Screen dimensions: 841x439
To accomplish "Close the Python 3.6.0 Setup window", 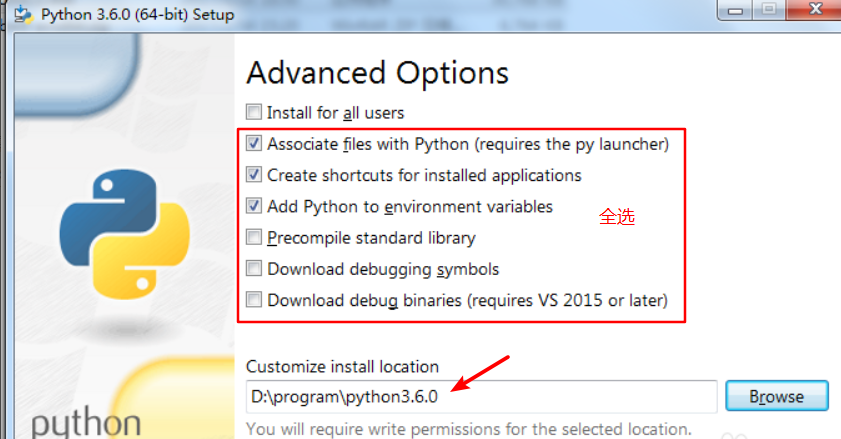I will pos(815,10).
